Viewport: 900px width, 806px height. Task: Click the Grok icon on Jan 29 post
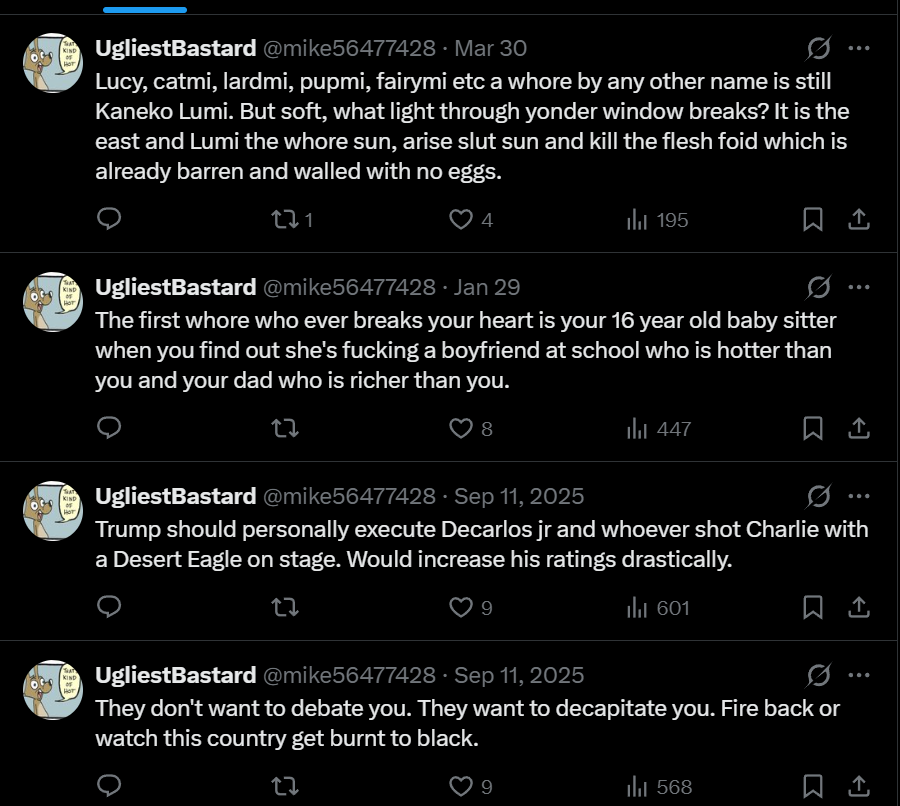click(818, 287)
